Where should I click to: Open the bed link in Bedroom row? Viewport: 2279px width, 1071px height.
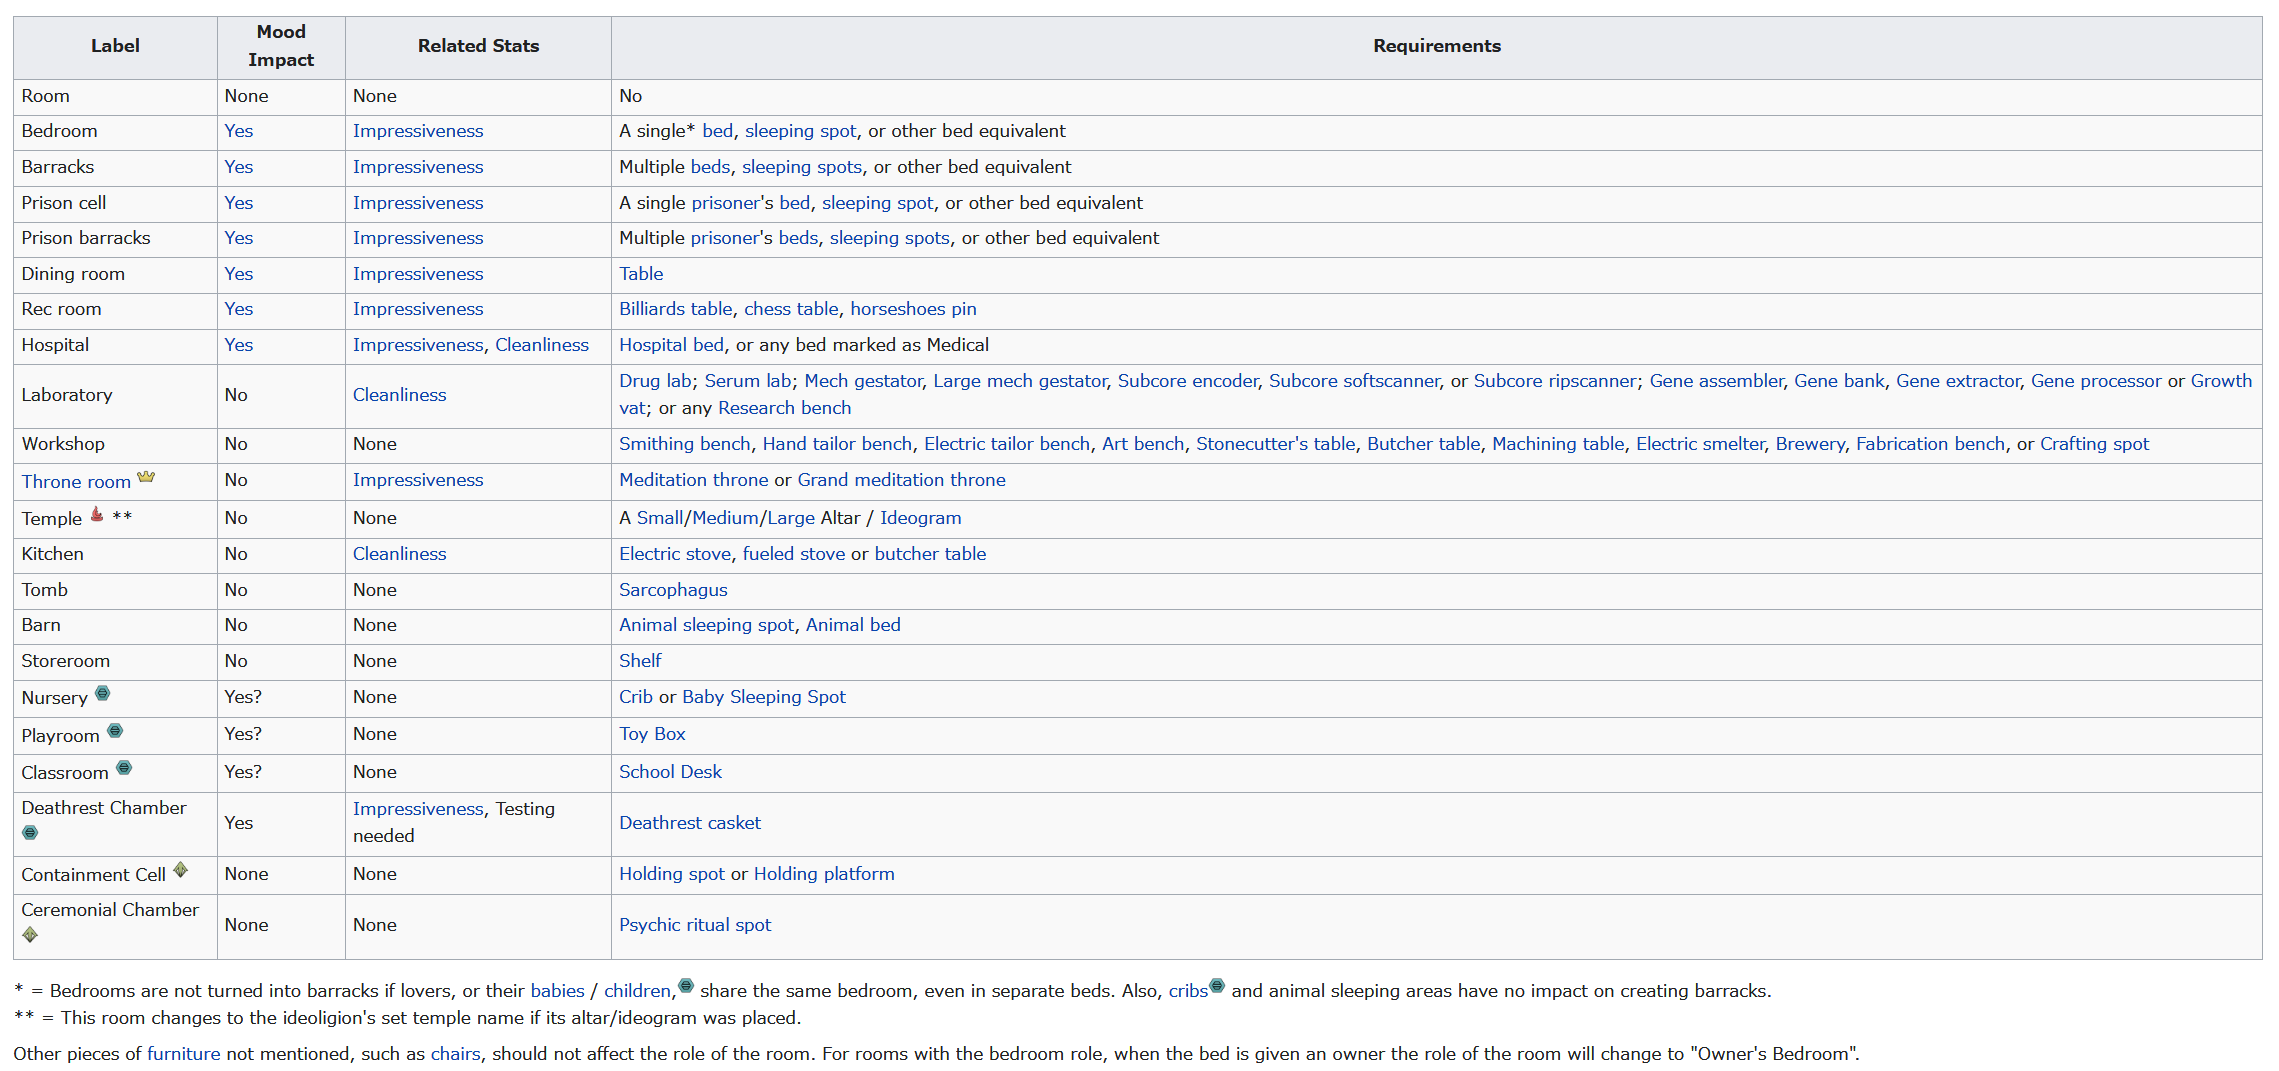(717, 131)
